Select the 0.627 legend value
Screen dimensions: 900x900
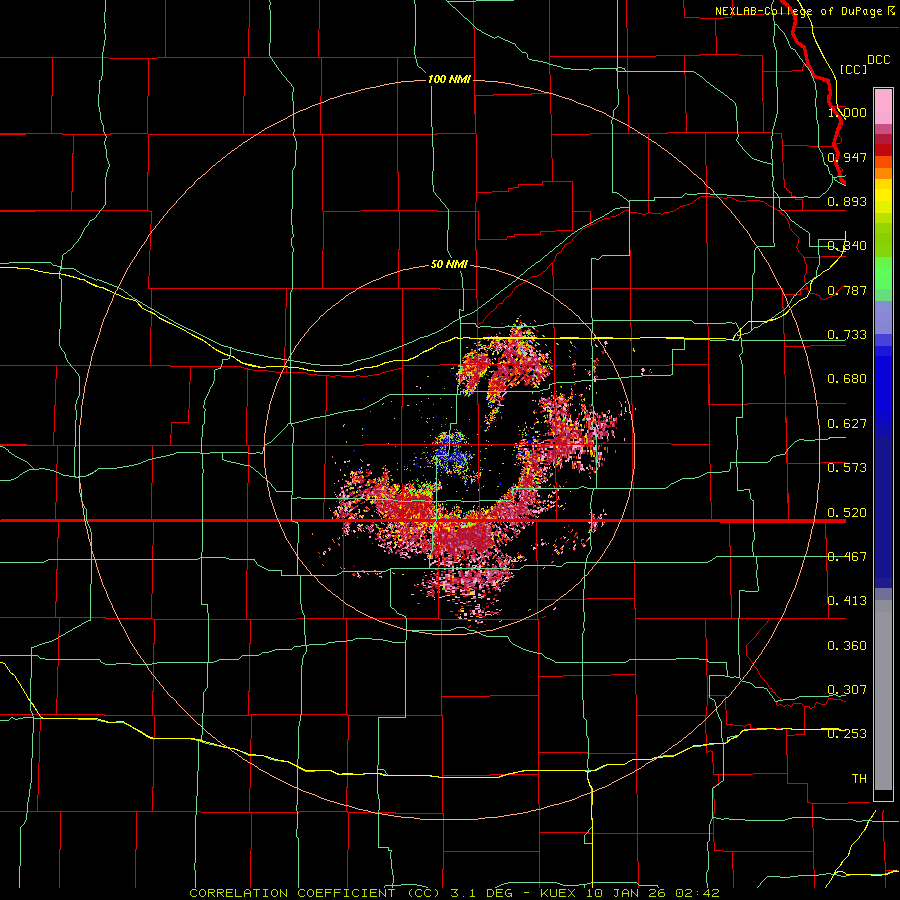coord(847,424)
